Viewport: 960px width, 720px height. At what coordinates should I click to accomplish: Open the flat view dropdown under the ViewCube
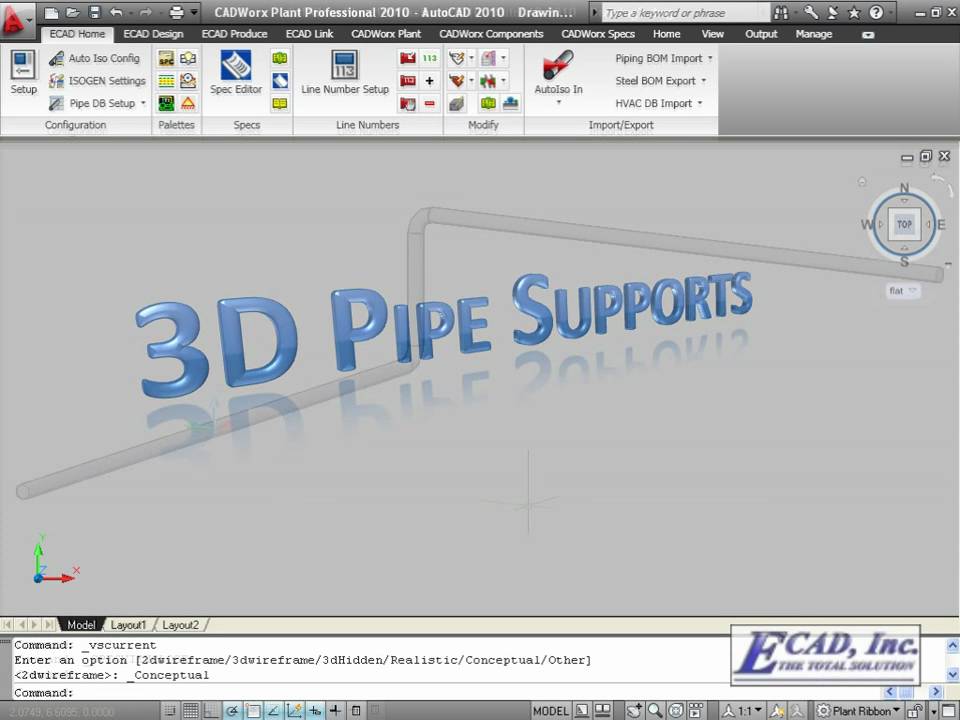[x=902, y=291]
